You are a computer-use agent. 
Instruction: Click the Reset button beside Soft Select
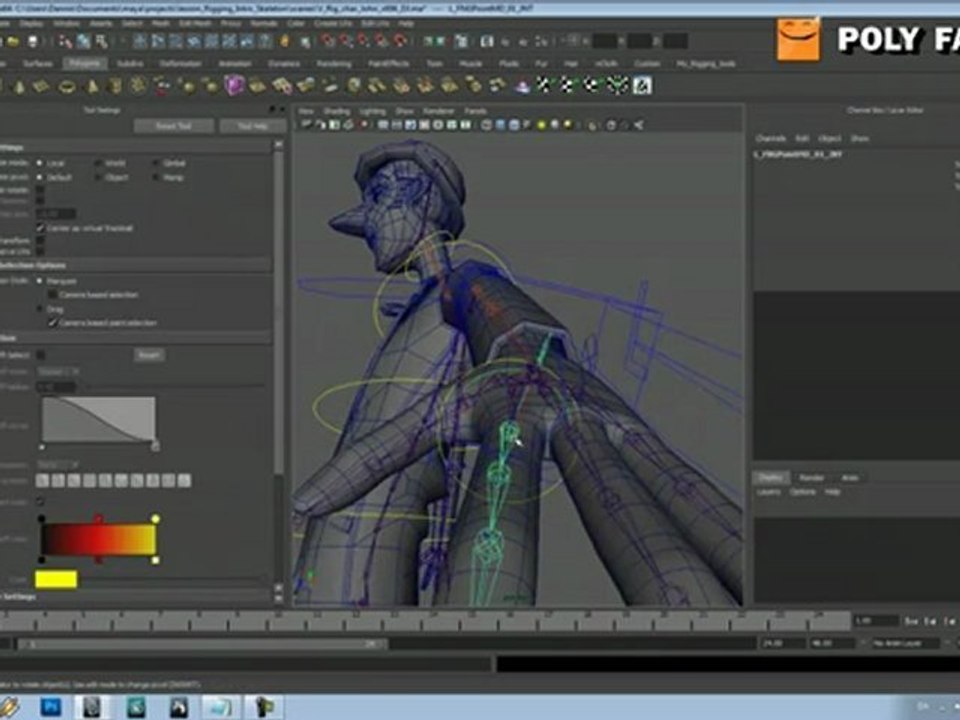pyautogui.click(x=149, y=354)
